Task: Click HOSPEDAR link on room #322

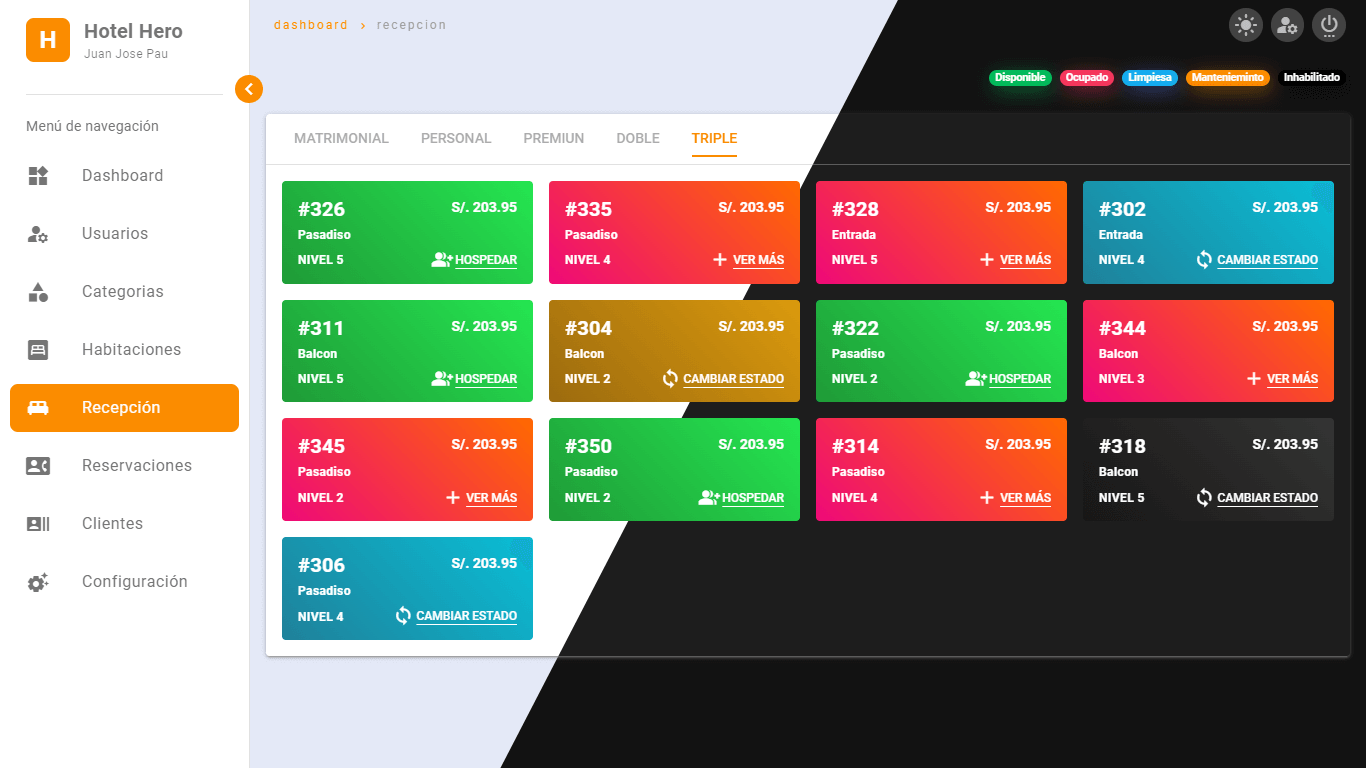Action: pos(1020,379)
